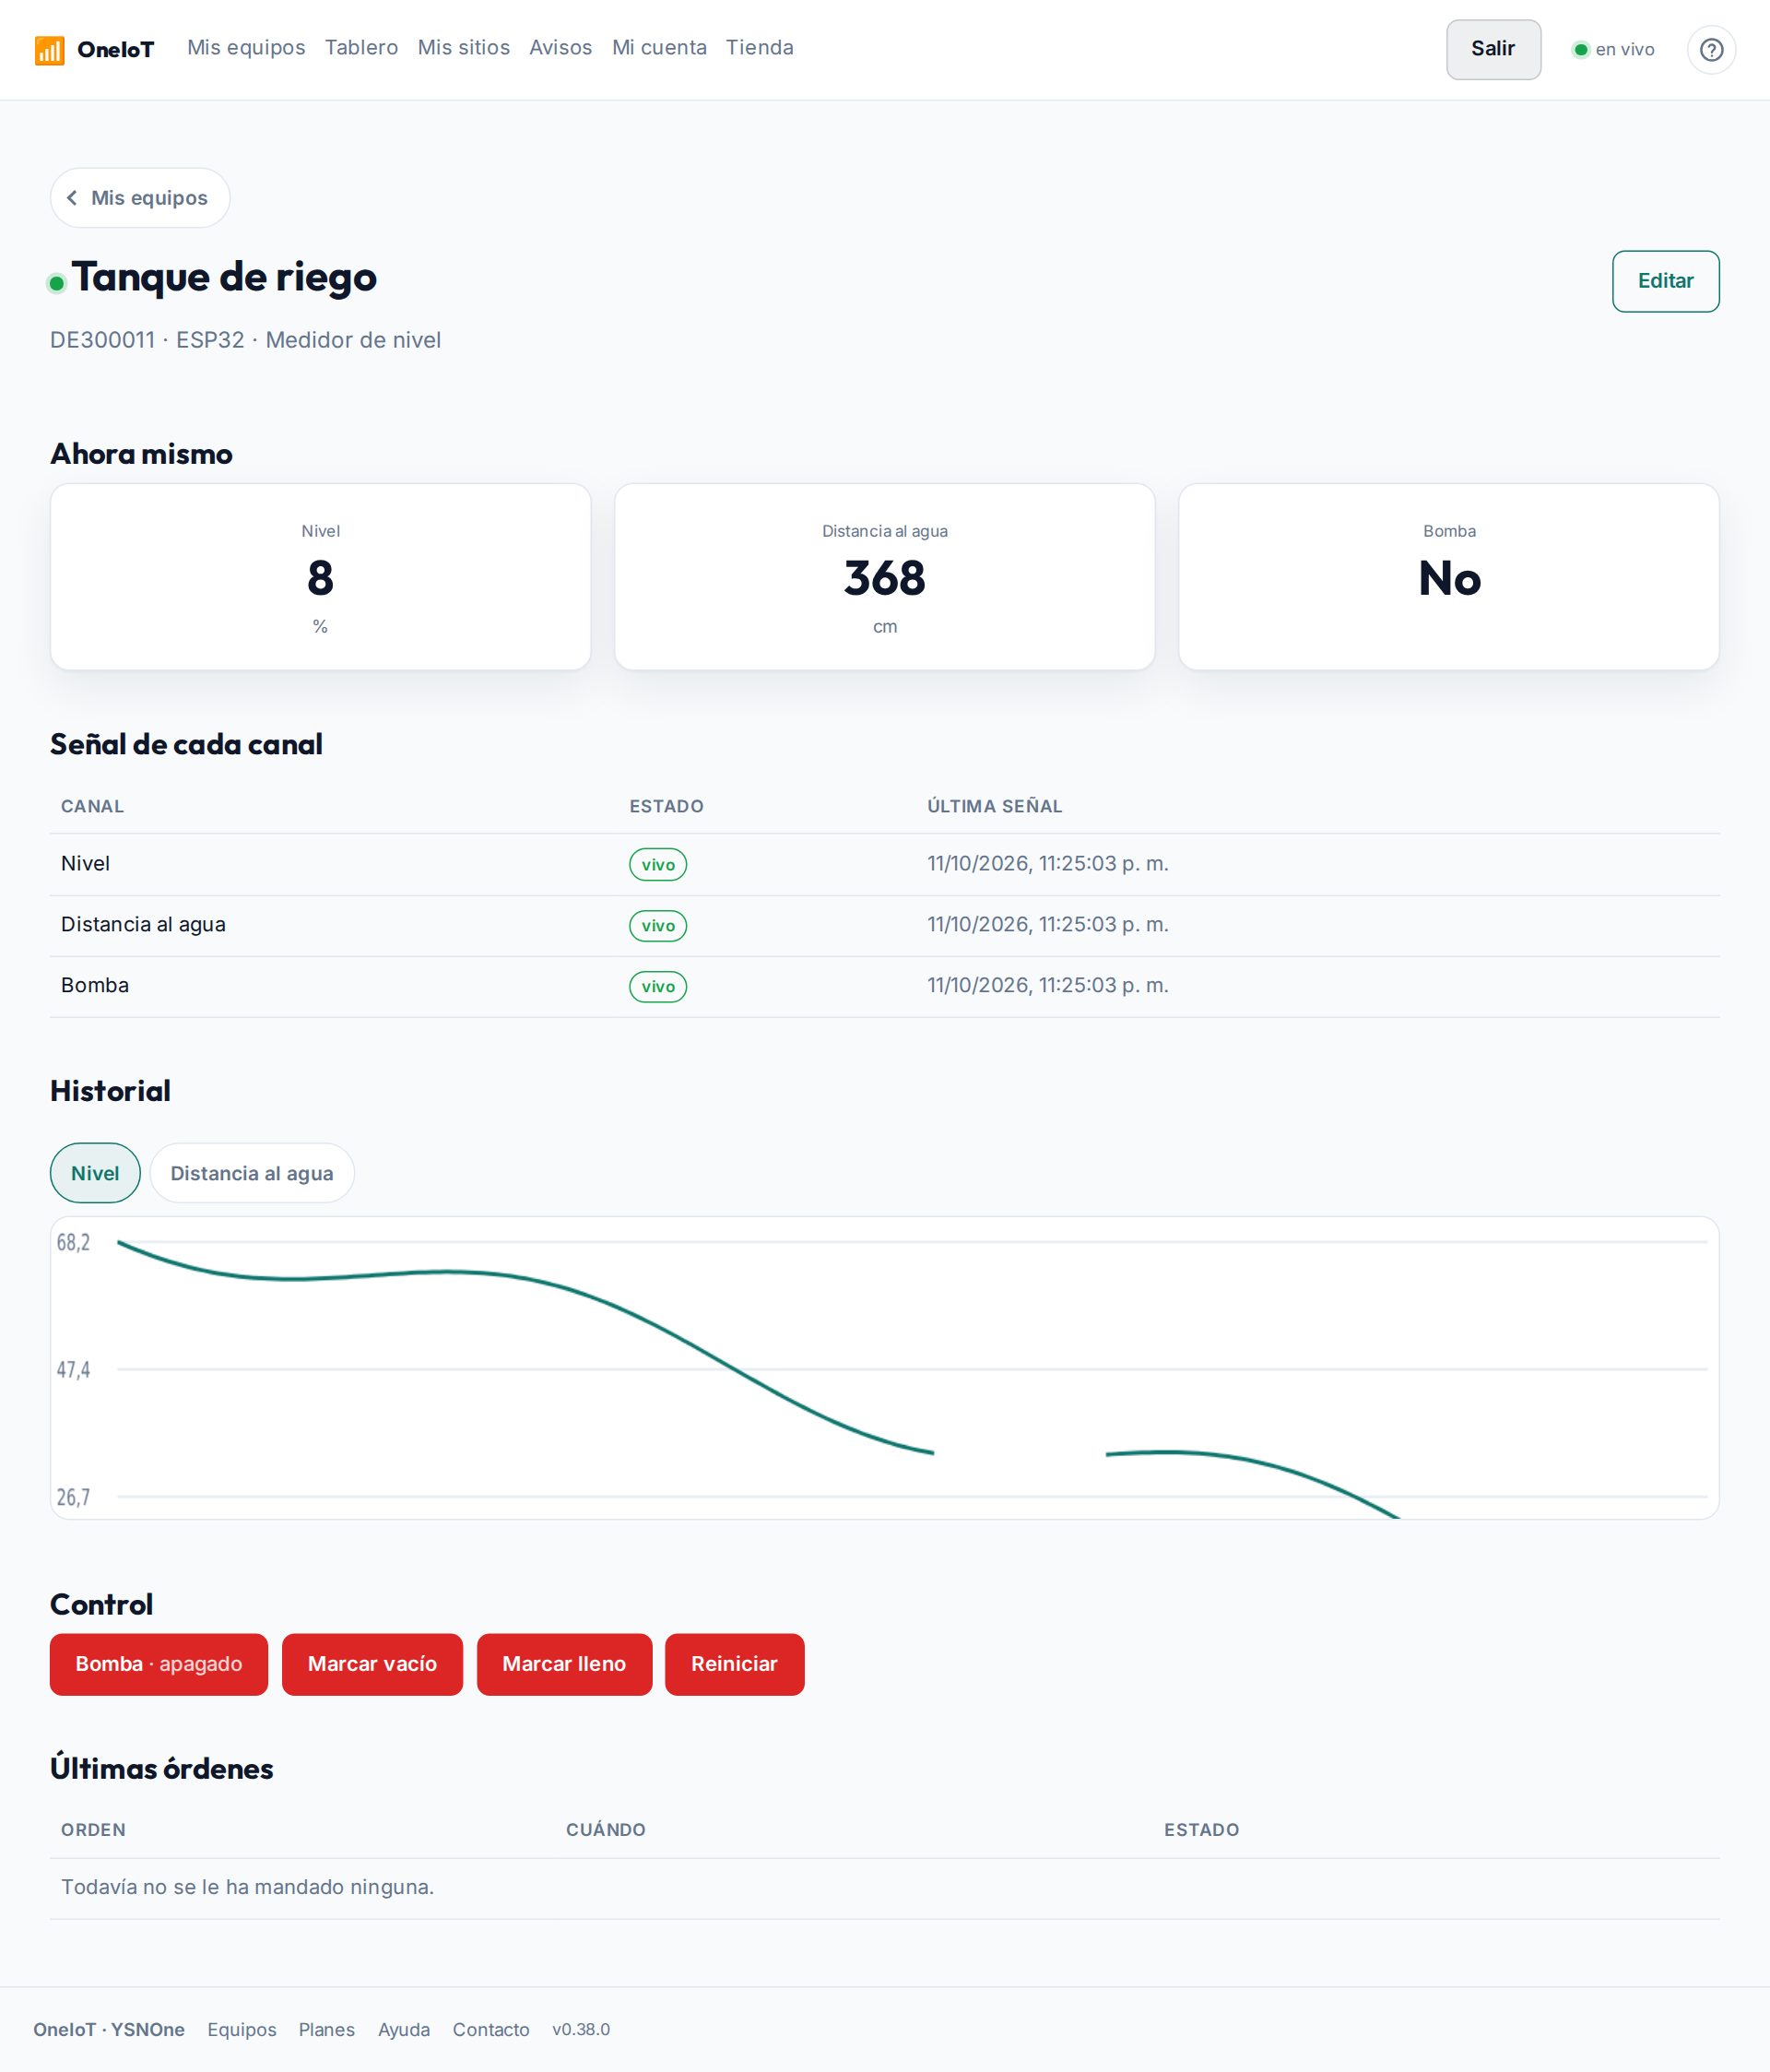This screenshot has width=1770, height=2072.
Task: Click the Editar button
Action: point(1665,281)
